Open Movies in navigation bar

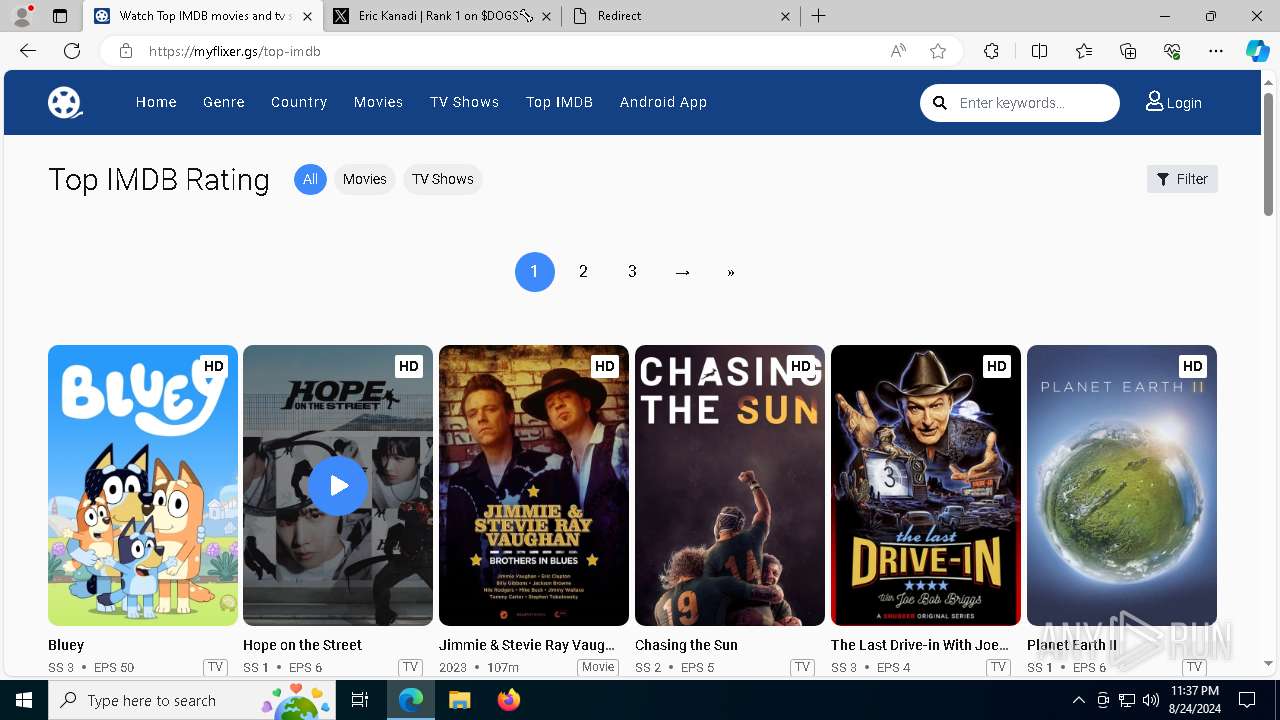[x=378, y=102]
